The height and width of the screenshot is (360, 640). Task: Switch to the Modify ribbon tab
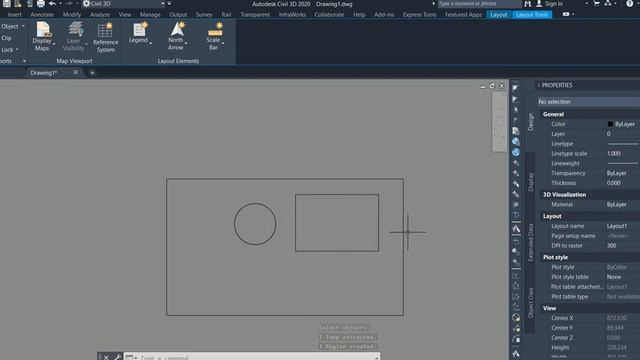click(72, 14)
